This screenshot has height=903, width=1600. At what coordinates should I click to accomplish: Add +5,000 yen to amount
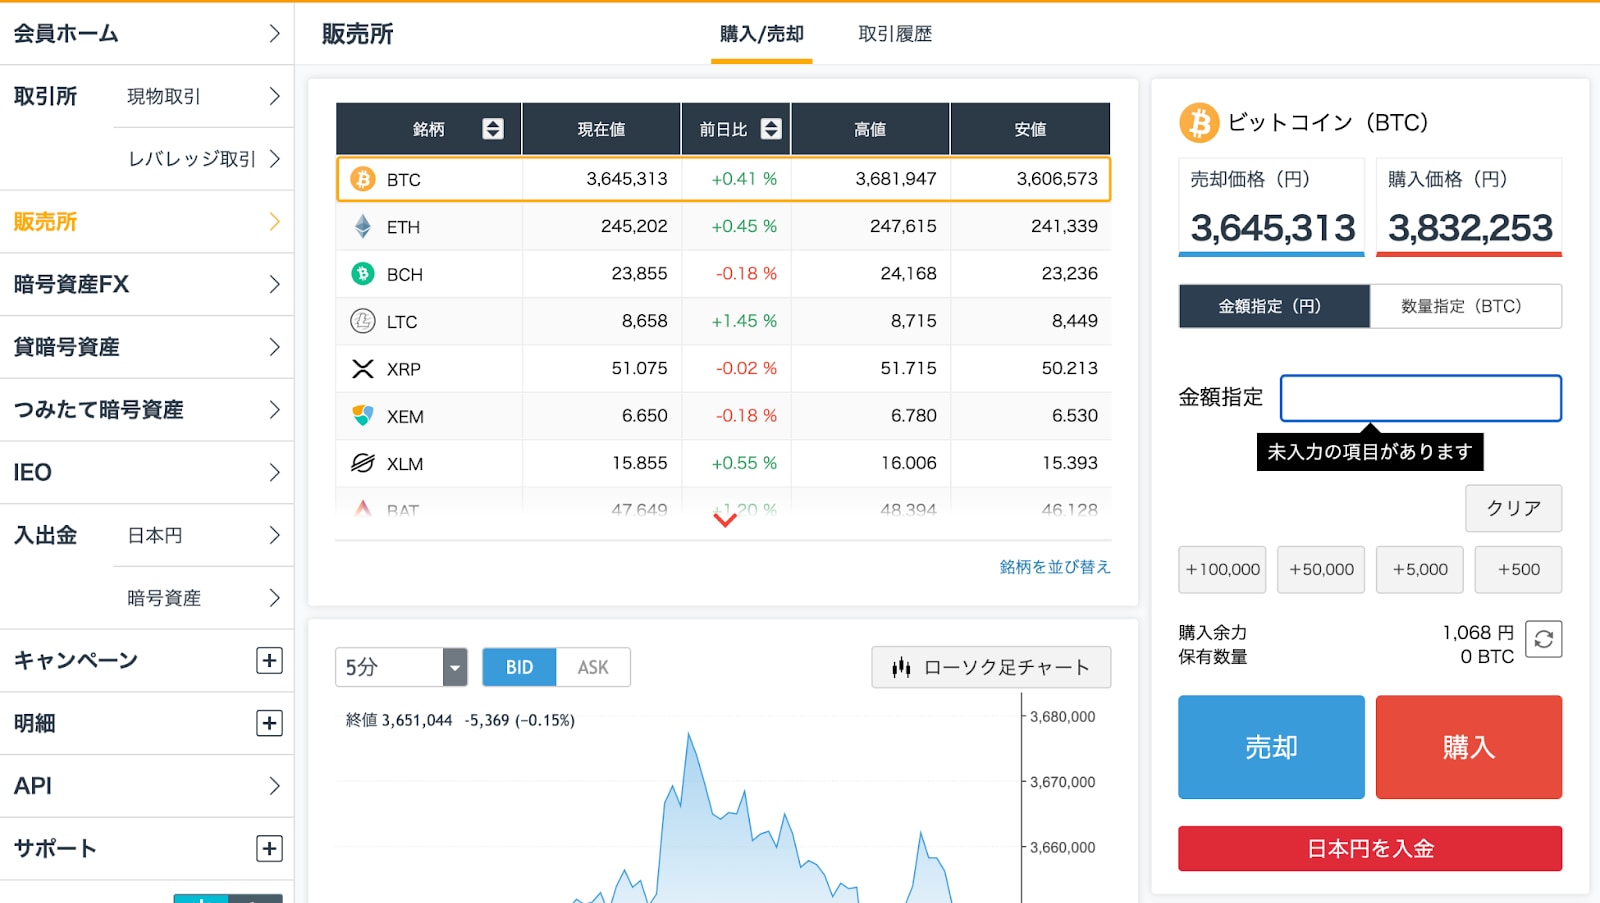1420,569
